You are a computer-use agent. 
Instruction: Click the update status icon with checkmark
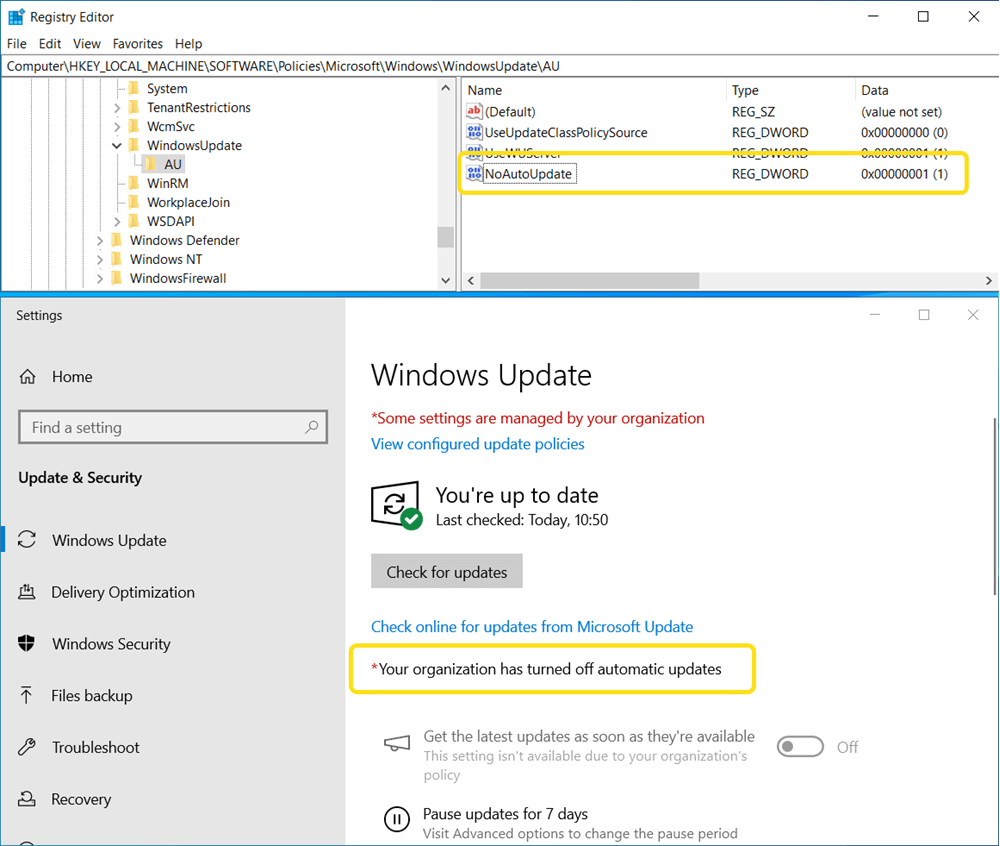[397, 505]
